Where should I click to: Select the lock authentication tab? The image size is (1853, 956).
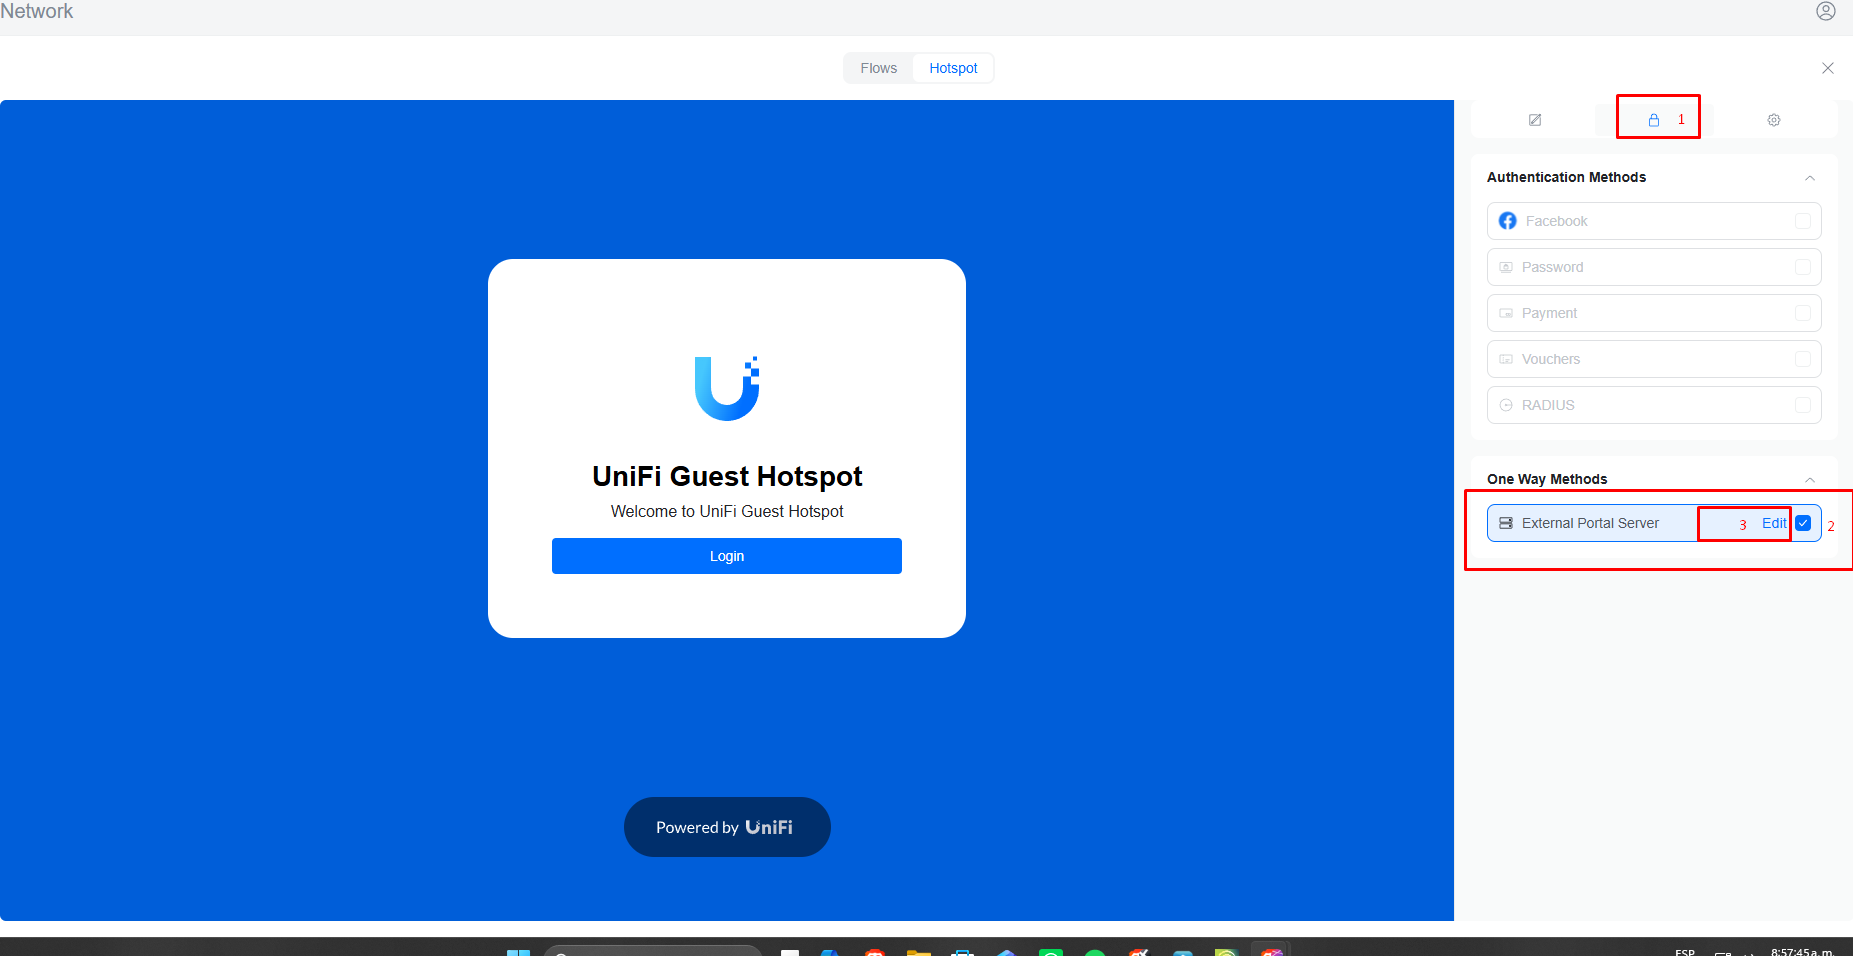1654,120
